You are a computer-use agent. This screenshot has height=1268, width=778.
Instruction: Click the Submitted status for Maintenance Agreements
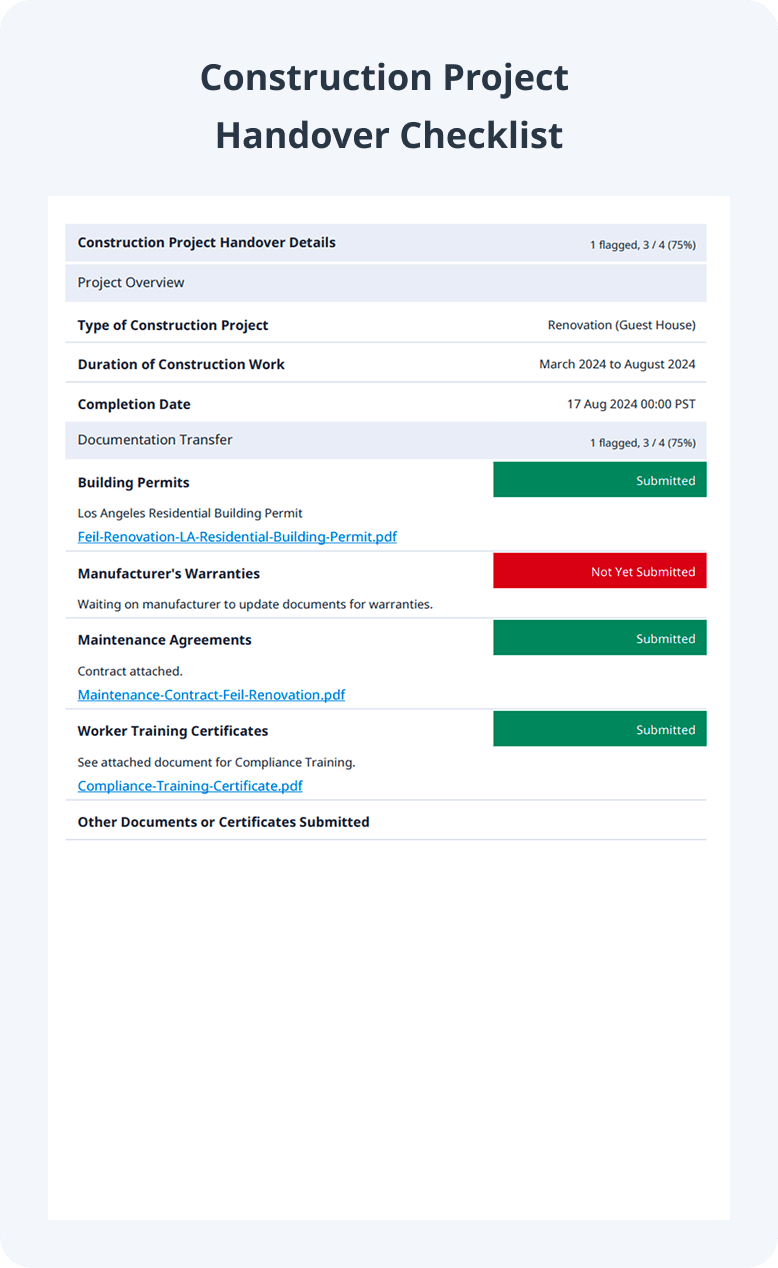click(x=599, y=637)
